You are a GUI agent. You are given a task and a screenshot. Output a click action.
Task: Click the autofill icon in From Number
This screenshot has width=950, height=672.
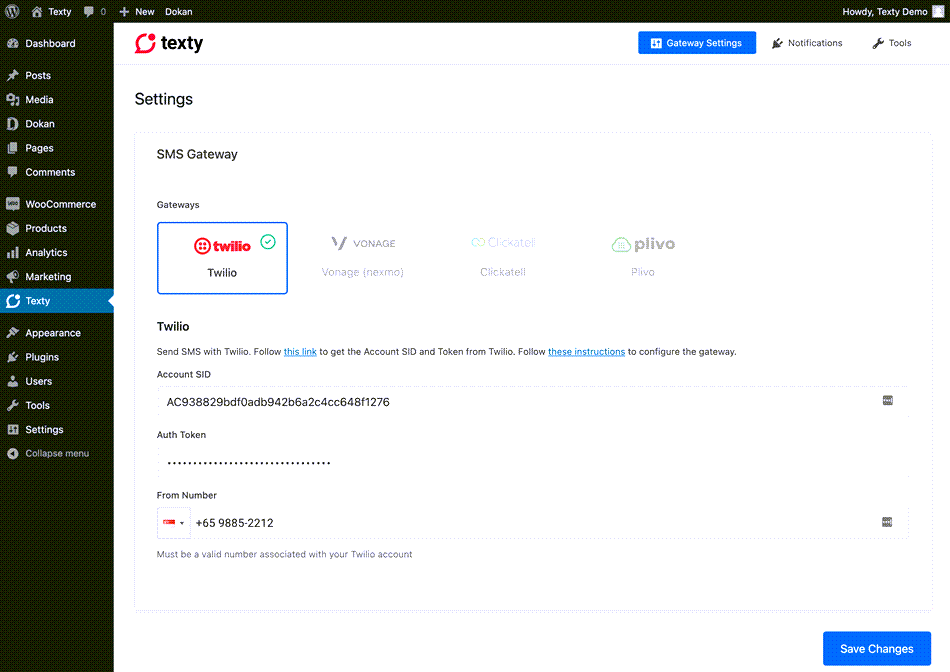point(887,522)
